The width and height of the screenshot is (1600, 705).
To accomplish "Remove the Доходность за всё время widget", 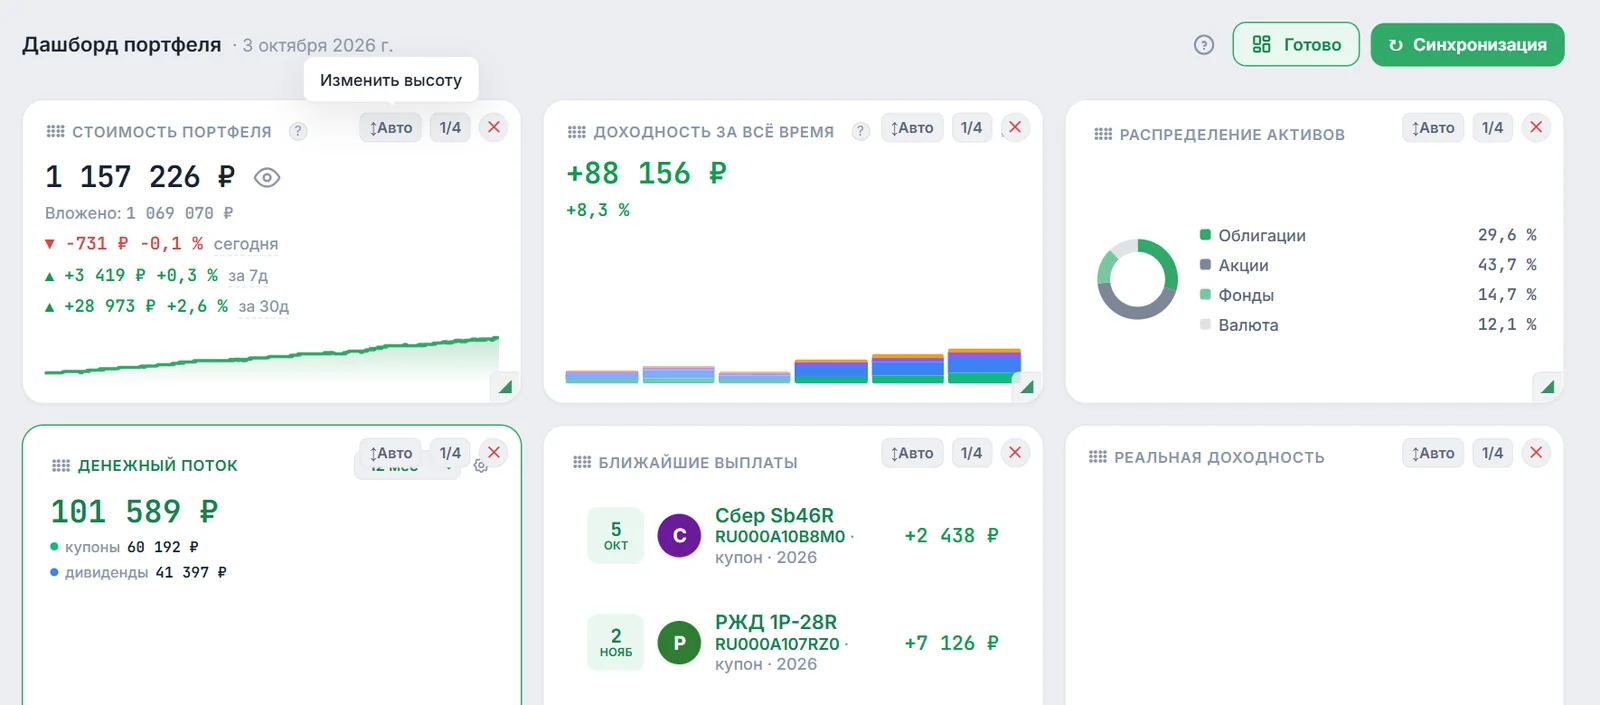I will pos(1015,127).
